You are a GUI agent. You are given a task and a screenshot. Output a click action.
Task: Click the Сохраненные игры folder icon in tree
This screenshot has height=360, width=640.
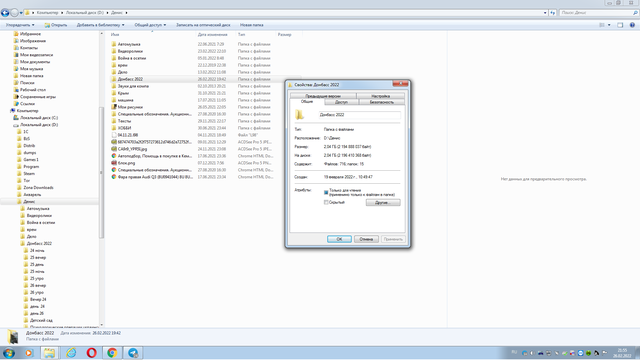16,97
